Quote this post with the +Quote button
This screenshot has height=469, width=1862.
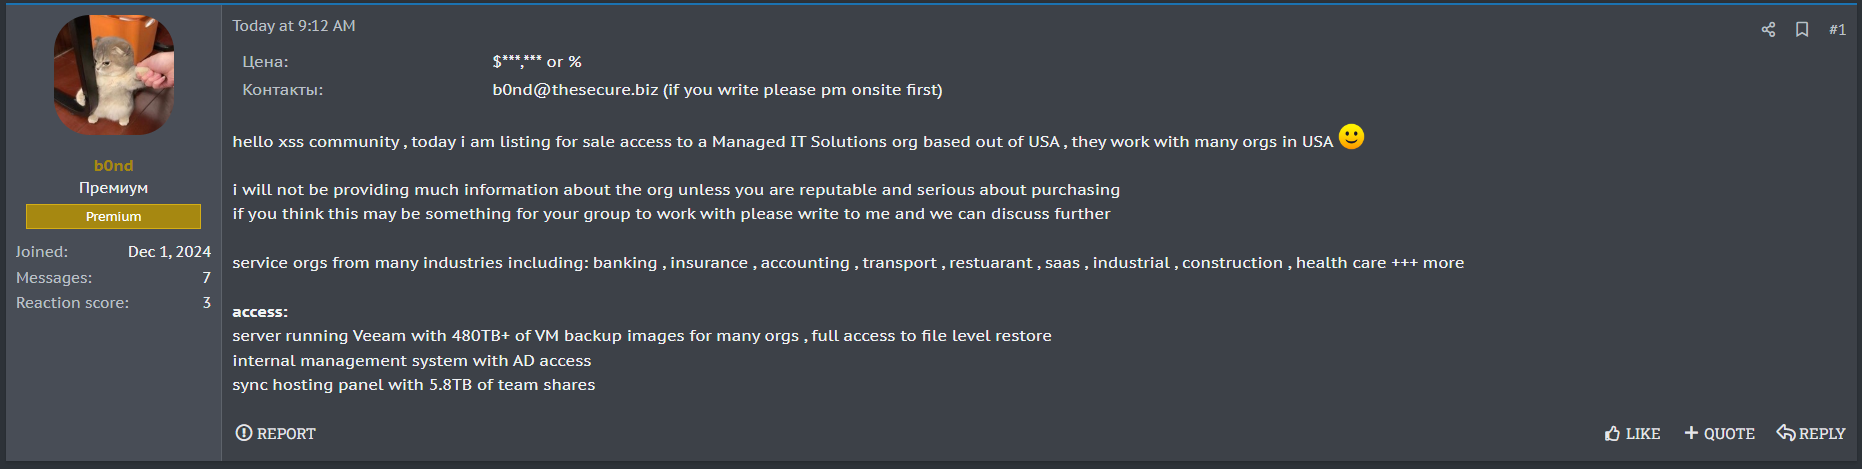click(x=1719, y=433)
